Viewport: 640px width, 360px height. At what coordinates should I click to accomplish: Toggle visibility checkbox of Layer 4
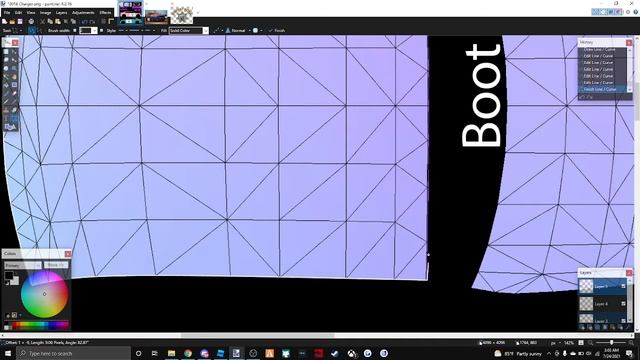(623, 304)
